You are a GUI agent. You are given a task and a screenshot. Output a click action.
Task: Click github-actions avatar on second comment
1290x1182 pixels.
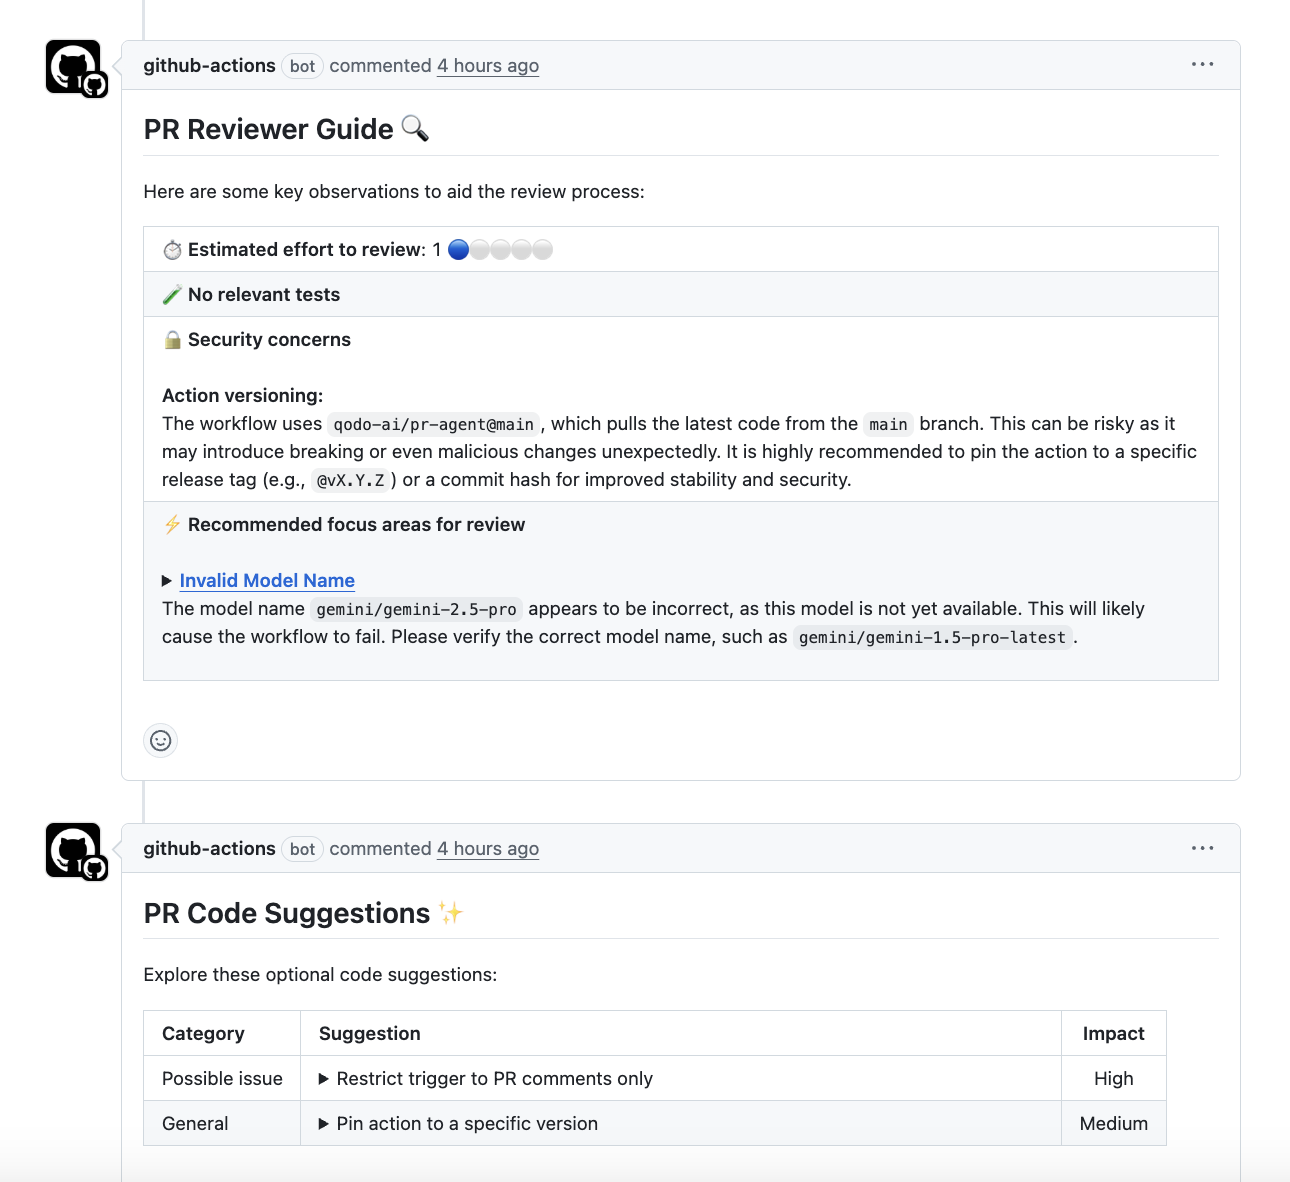pos(74,850)
